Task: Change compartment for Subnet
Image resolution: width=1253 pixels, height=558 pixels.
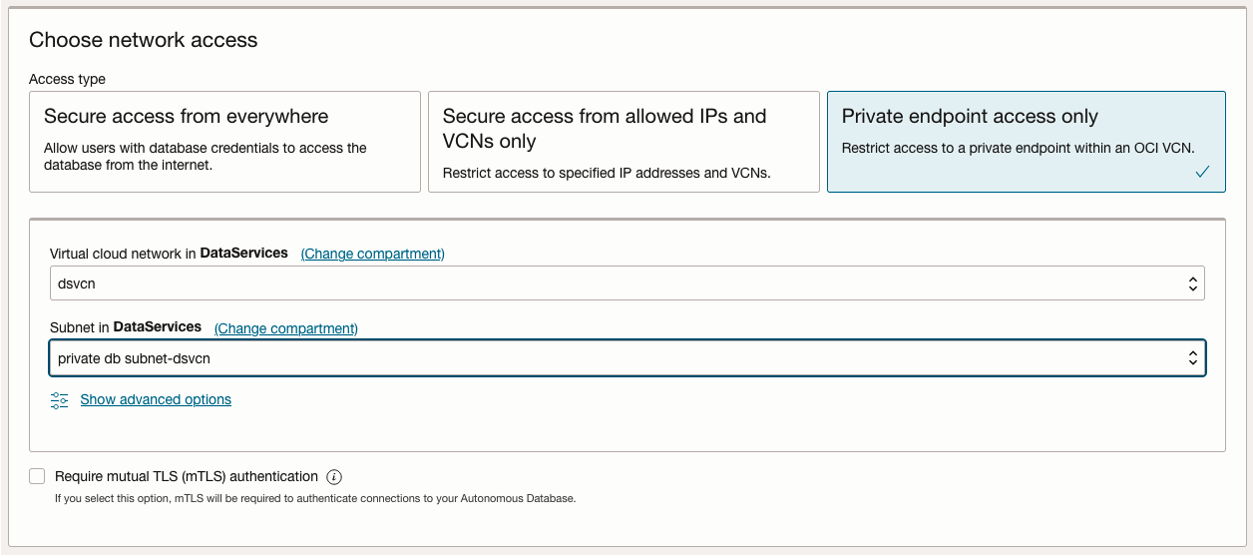Action: (286, 328)
